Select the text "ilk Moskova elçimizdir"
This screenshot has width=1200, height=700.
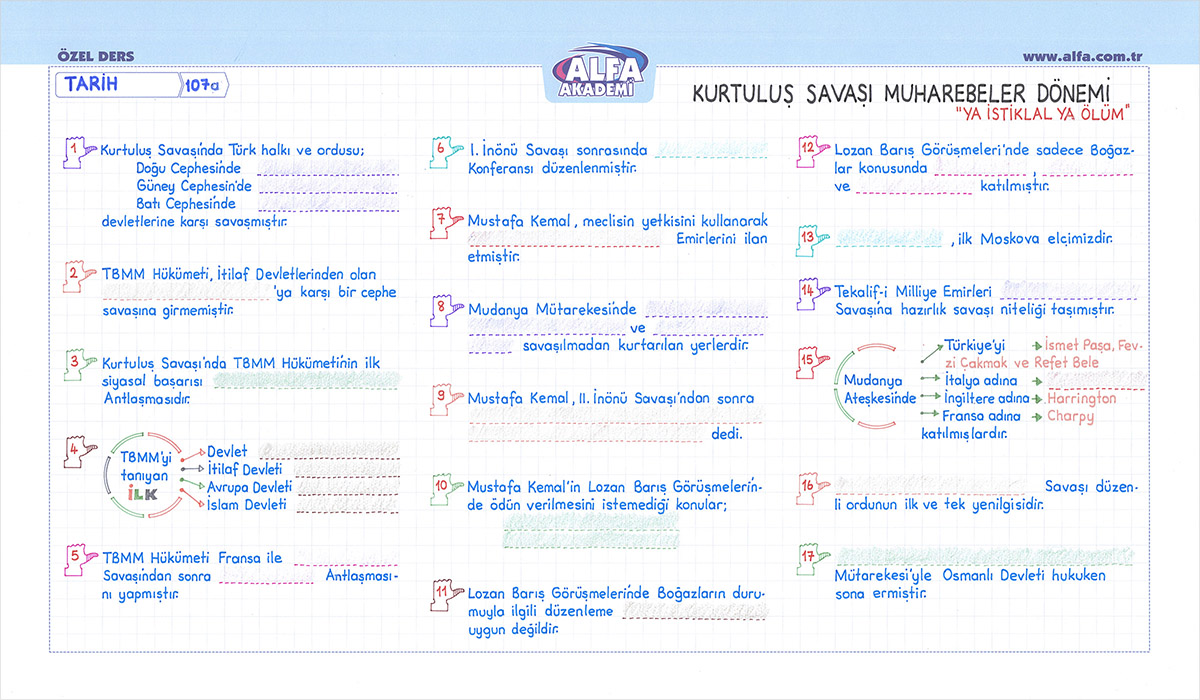pyautogui.click(x=1034, y=240)
